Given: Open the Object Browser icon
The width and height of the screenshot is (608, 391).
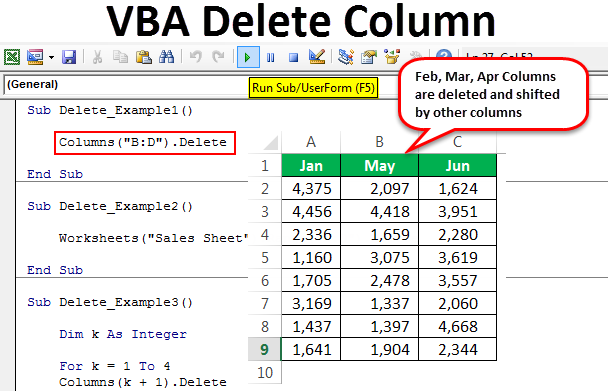Looking at the screenshot, I should coord(392,57).
